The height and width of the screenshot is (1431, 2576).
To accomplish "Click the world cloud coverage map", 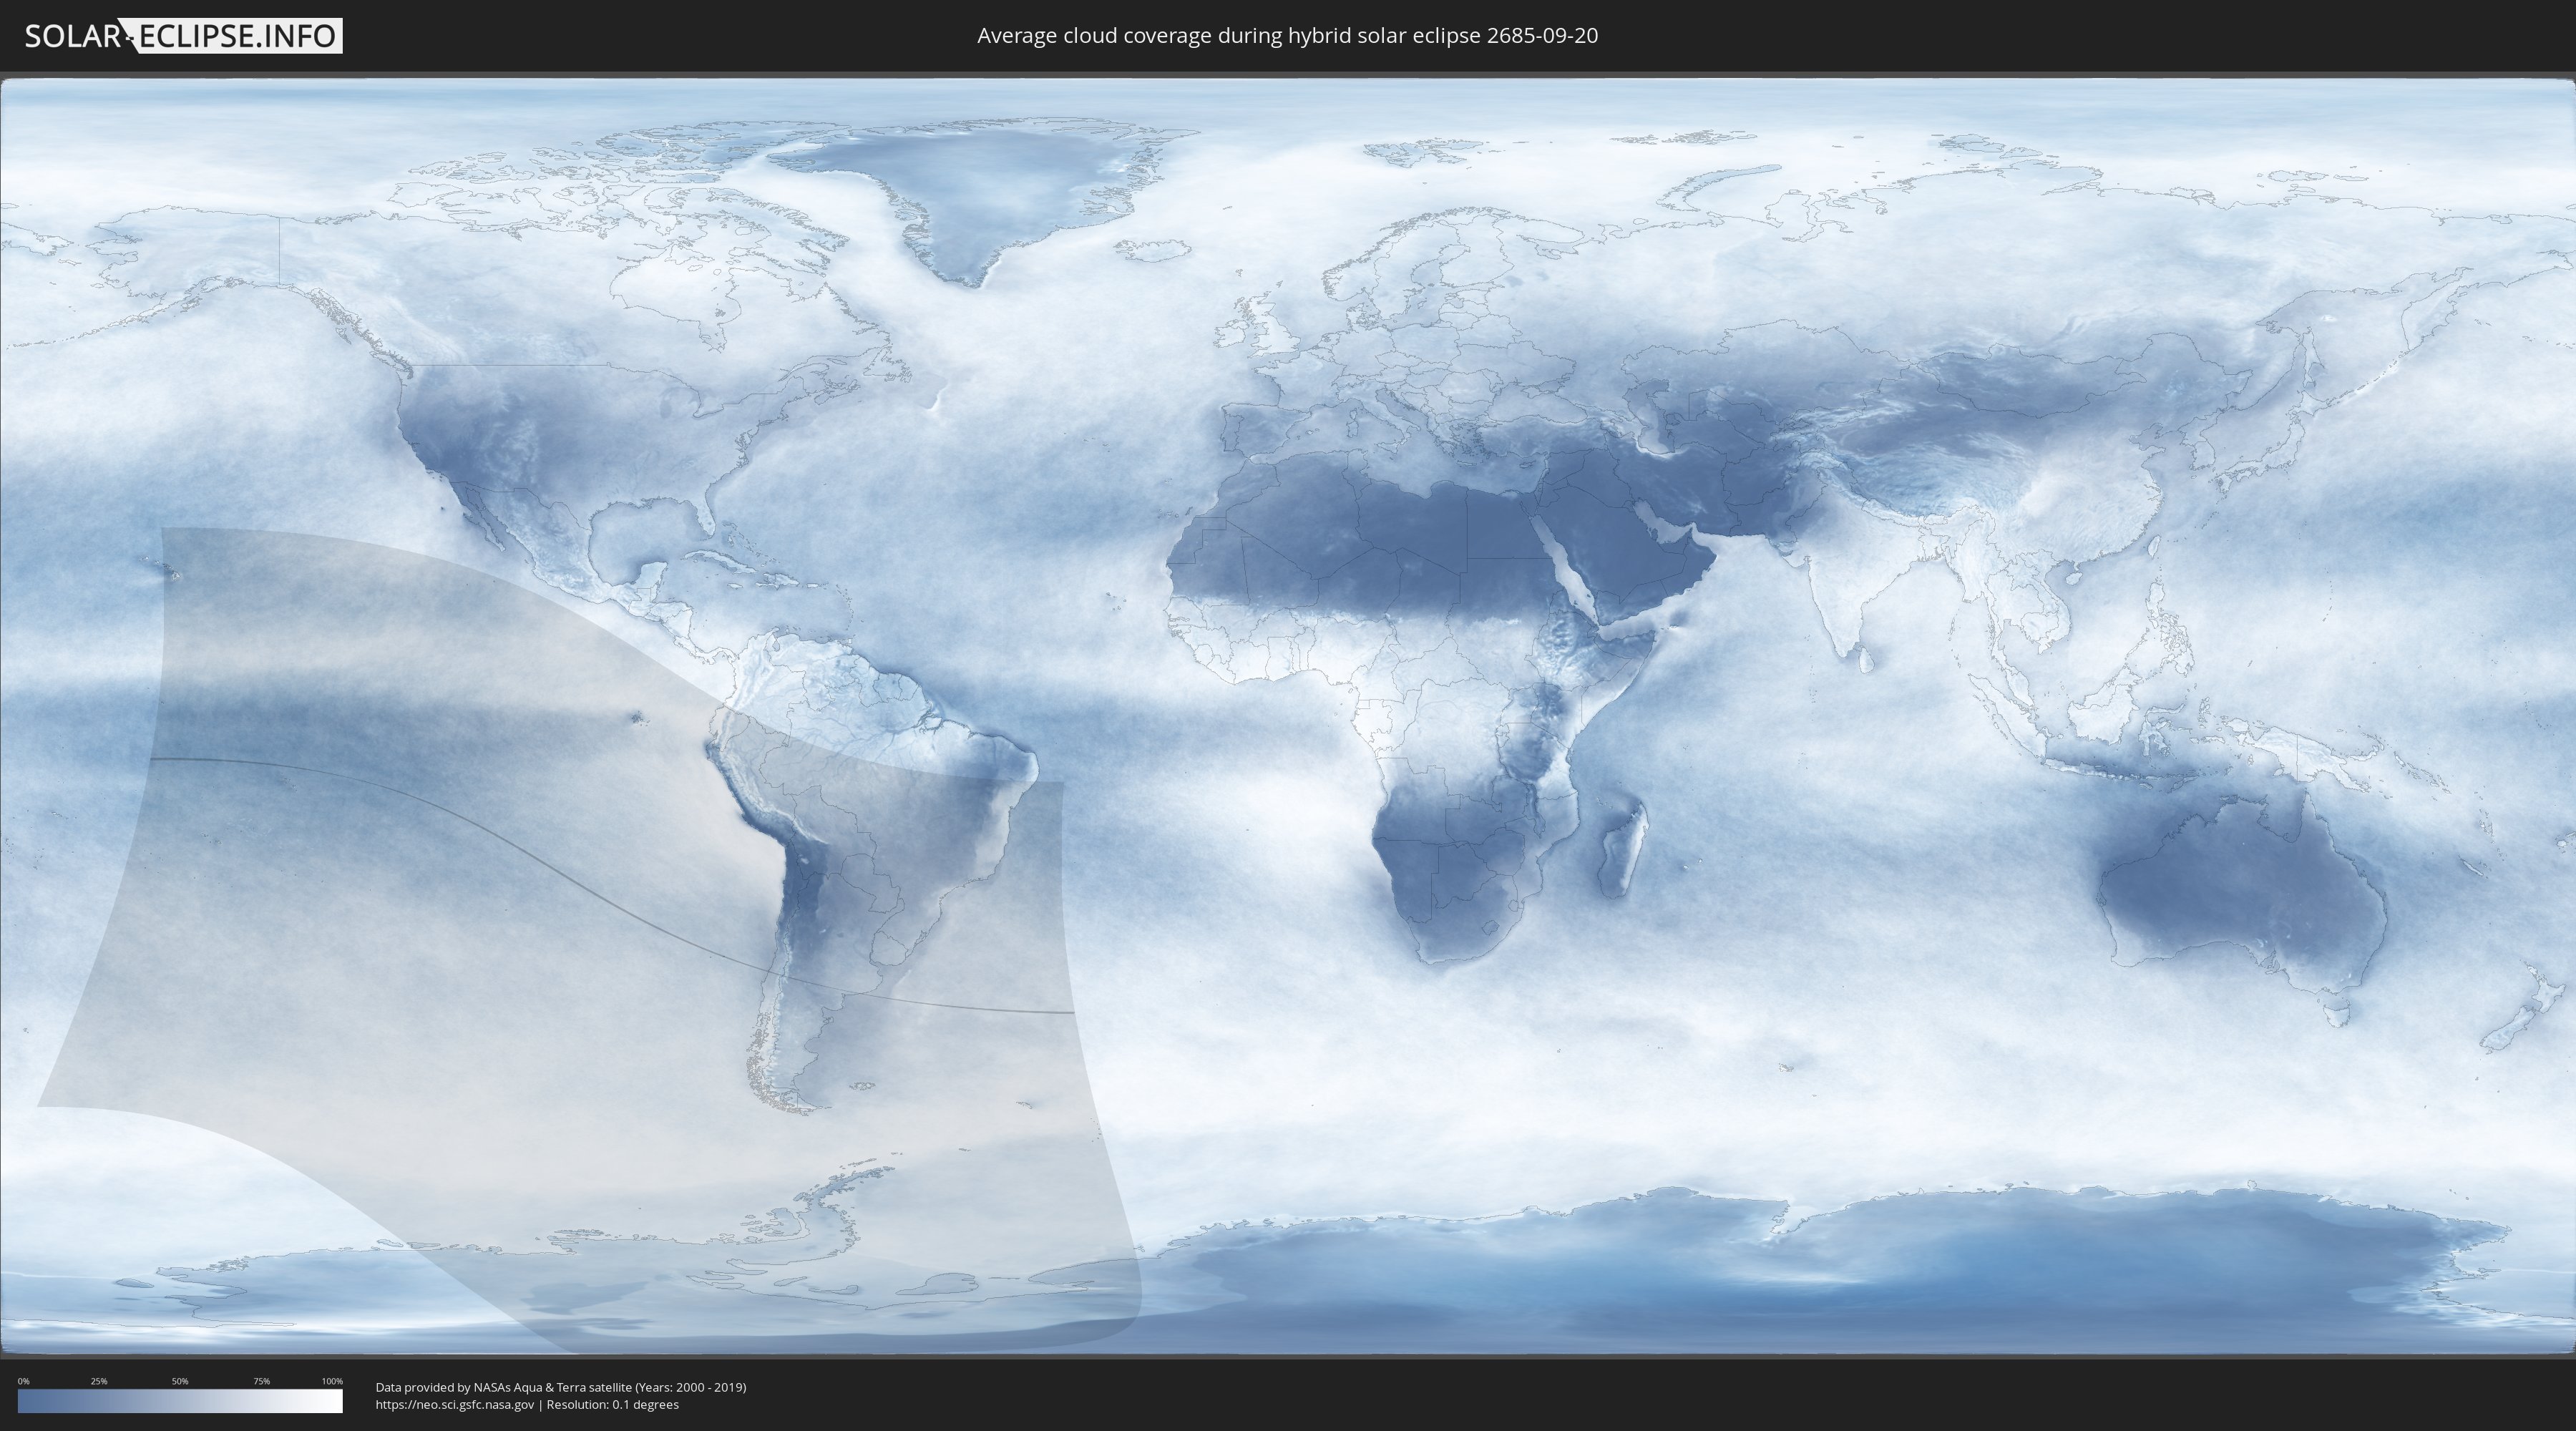I will pos(1288,716).
